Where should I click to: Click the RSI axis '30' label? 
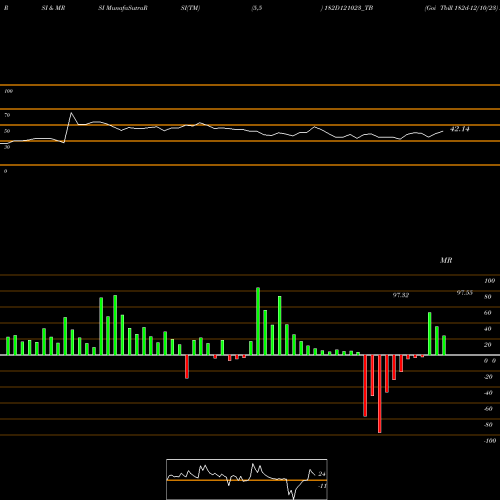7,147
